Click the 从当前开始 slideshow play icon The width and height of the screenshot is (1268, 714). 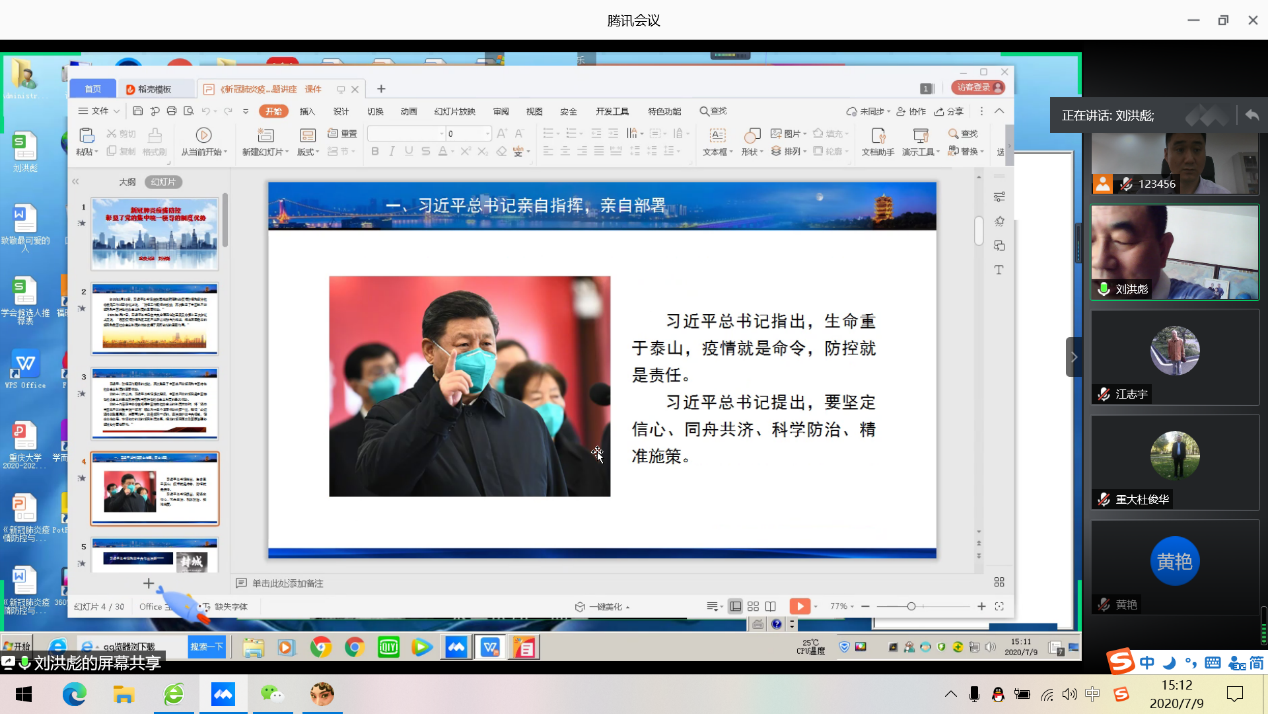coord(203,135)
